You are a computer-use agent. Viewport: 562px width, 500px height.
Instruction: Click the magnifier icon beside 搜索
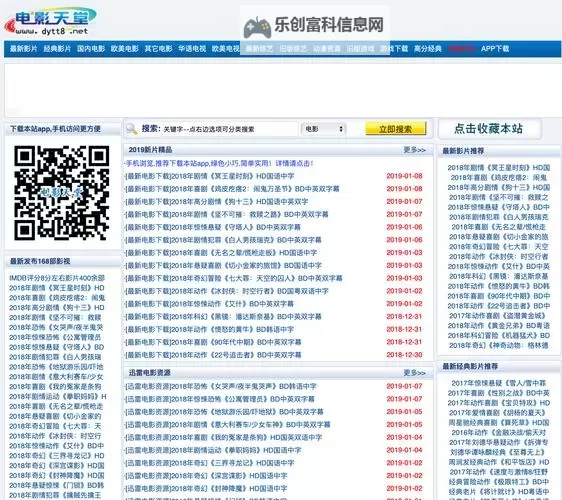click(132, 129)
